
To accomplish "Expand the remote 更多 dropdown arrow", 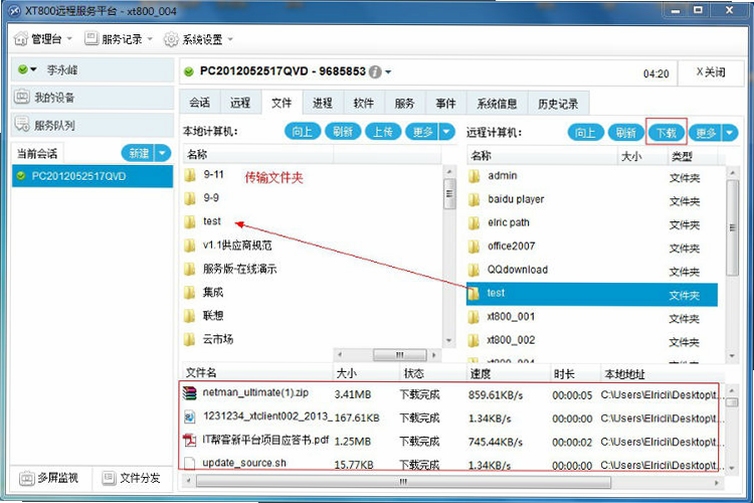I will [730, 133].
